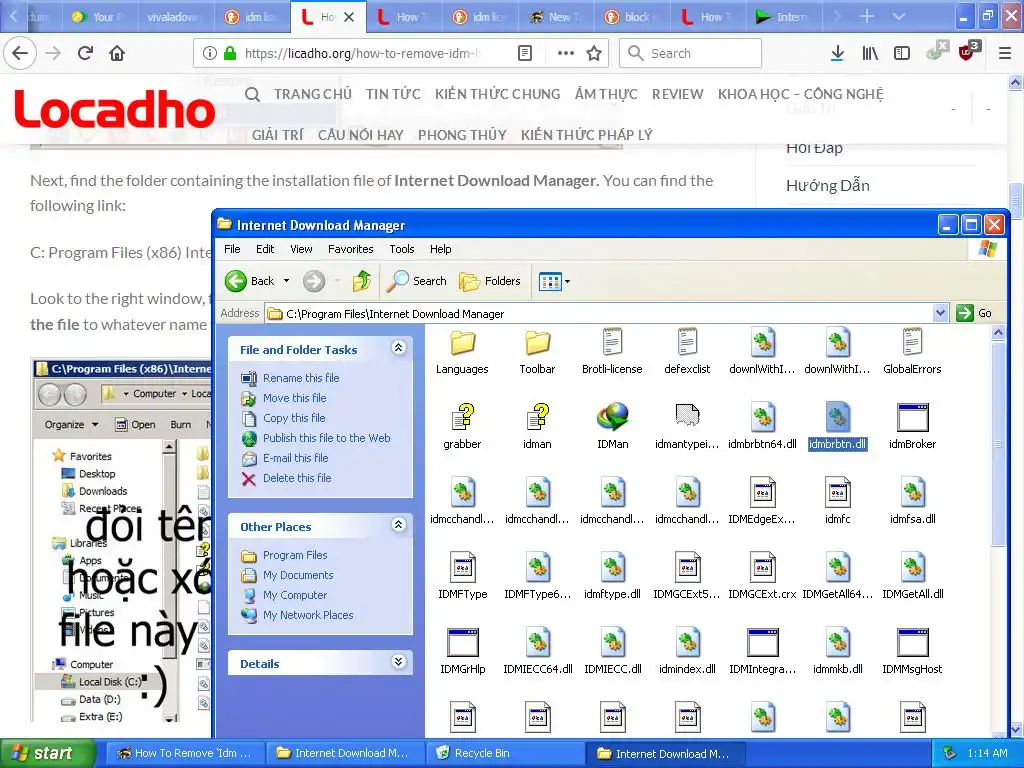1024x768 pixels.
Task: Switch to Recycle Bin taskbar item
Action: point(505,753)
